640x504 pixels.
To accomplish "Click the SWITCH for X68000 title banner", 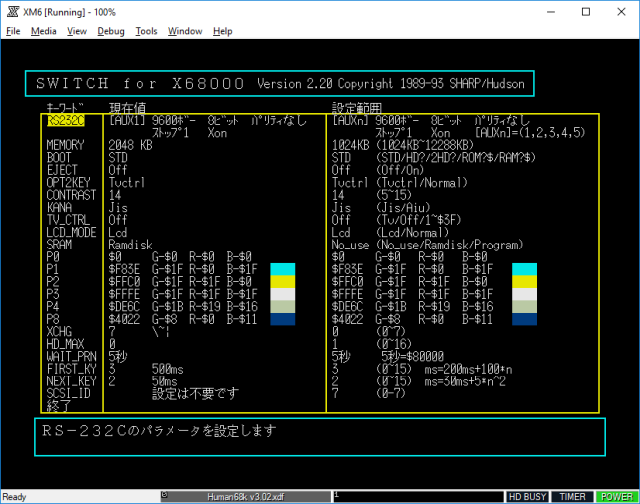I will tap(280, 84).
